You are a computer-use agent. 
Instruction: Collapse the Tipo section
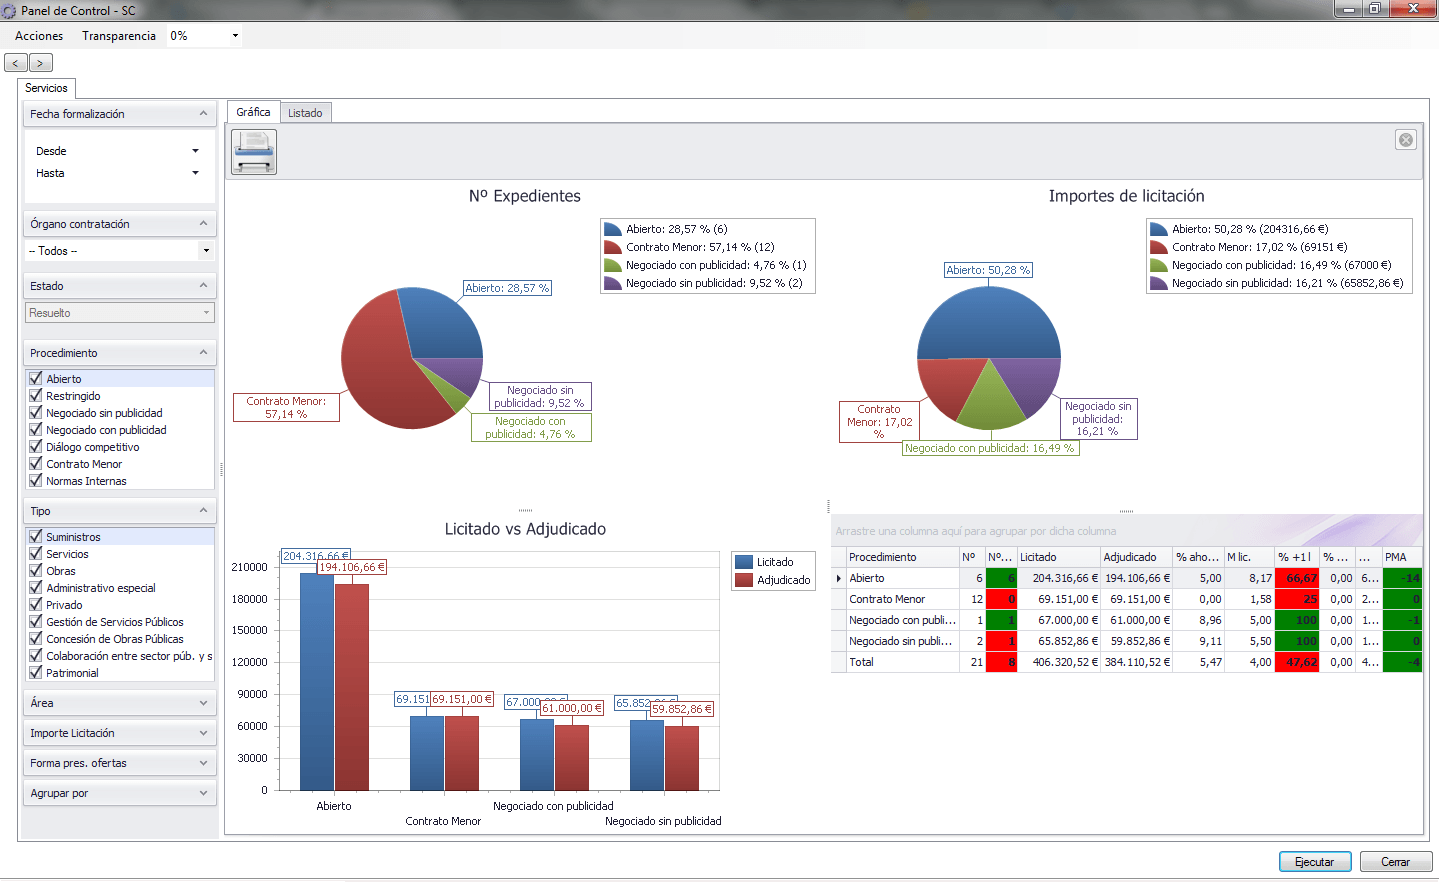tap(204, 511)
